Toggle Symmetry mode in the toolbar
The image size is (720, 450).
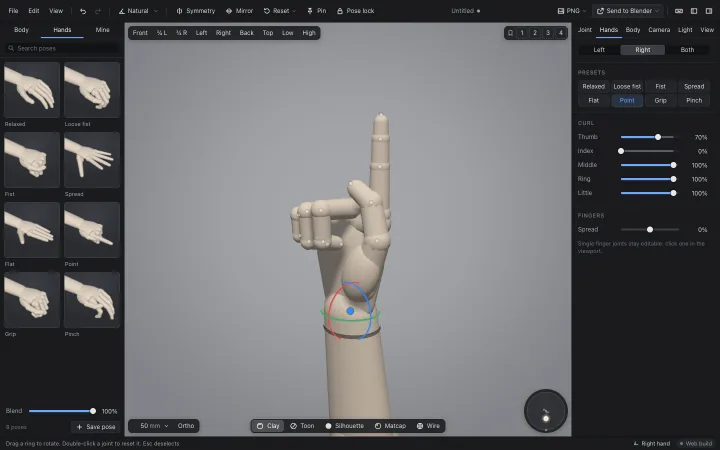196,11
